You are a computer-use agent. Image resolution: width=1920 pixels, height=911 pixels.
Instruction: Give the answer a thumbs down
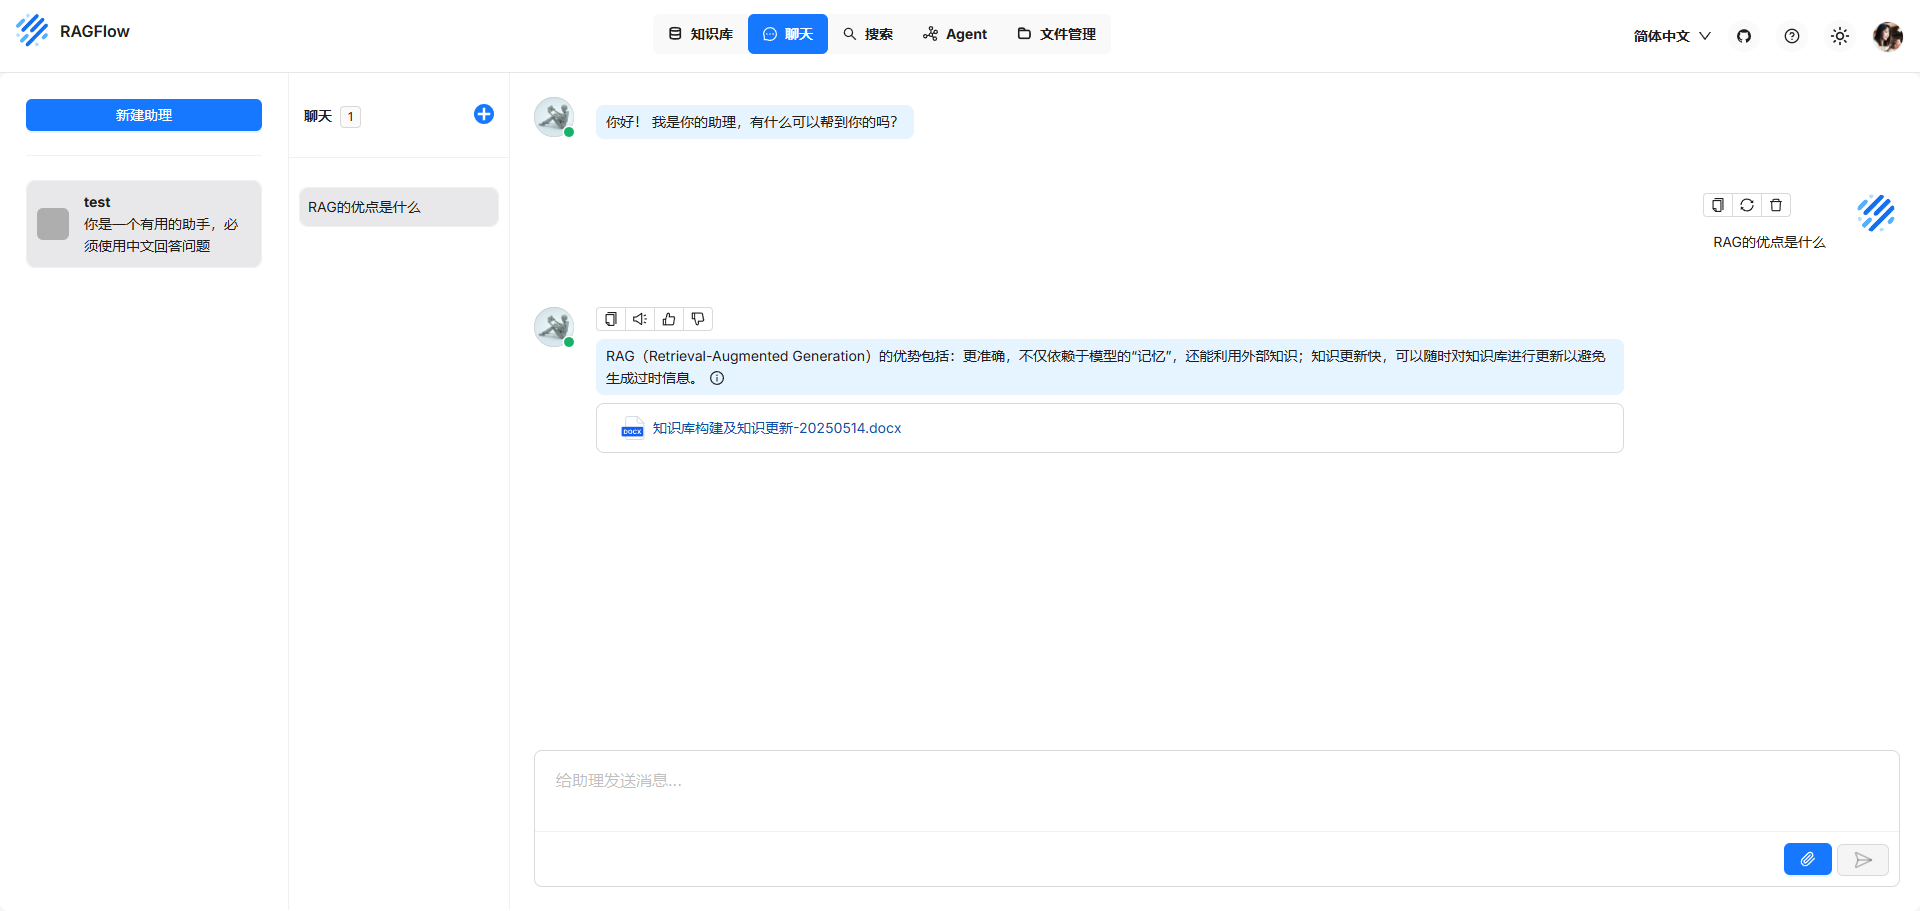coord(698,319)
